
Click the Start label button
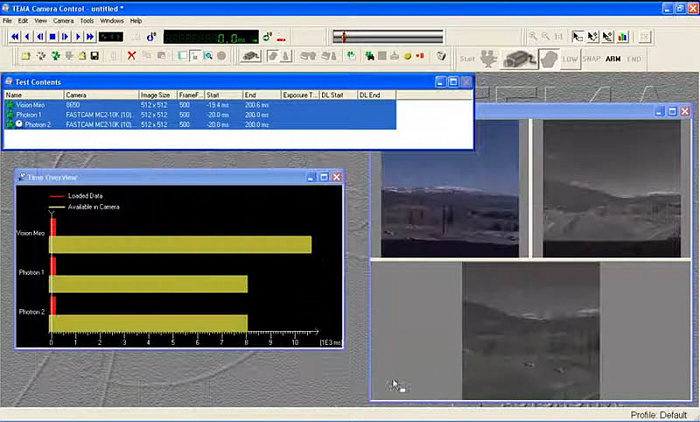[467, 59]
